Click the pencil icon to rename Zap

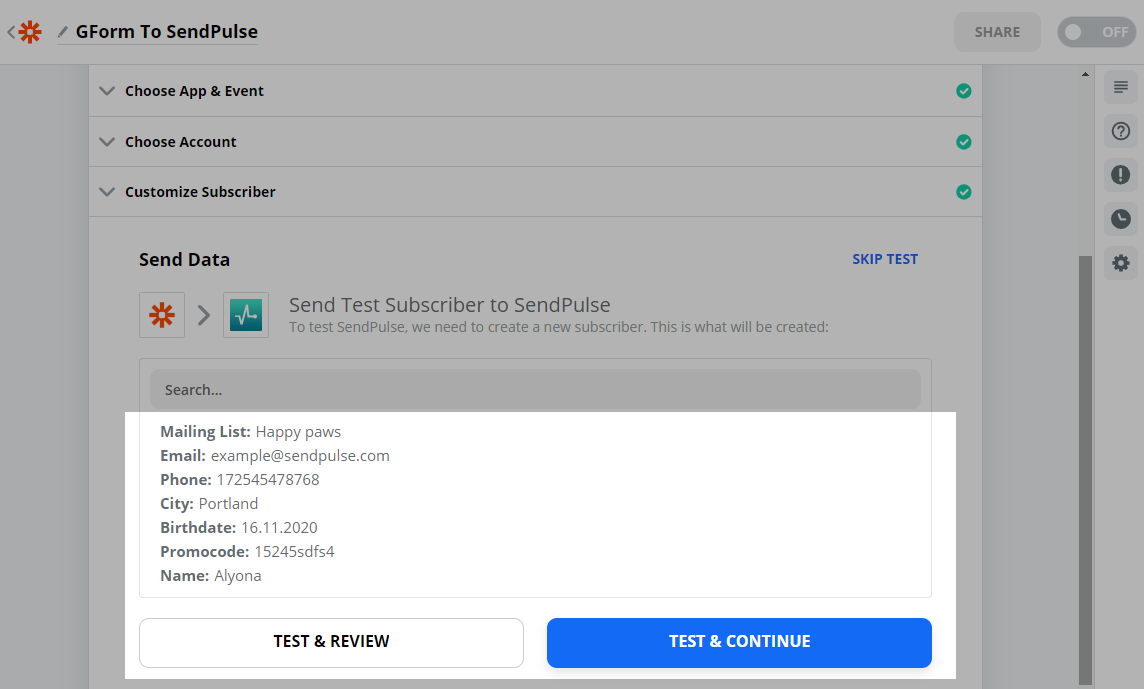[63, 31]
